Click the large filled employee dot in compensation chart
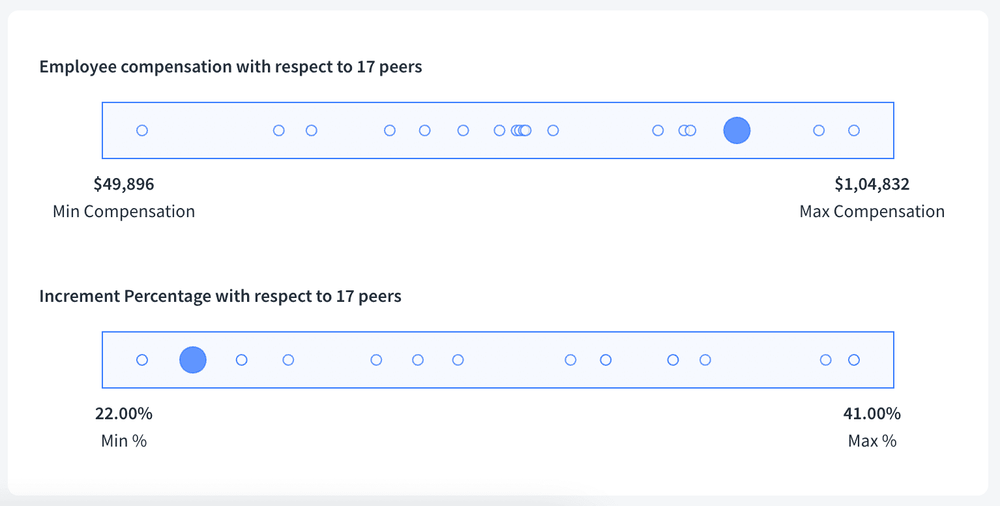The image size is (1000, 506). click(737, 130)
